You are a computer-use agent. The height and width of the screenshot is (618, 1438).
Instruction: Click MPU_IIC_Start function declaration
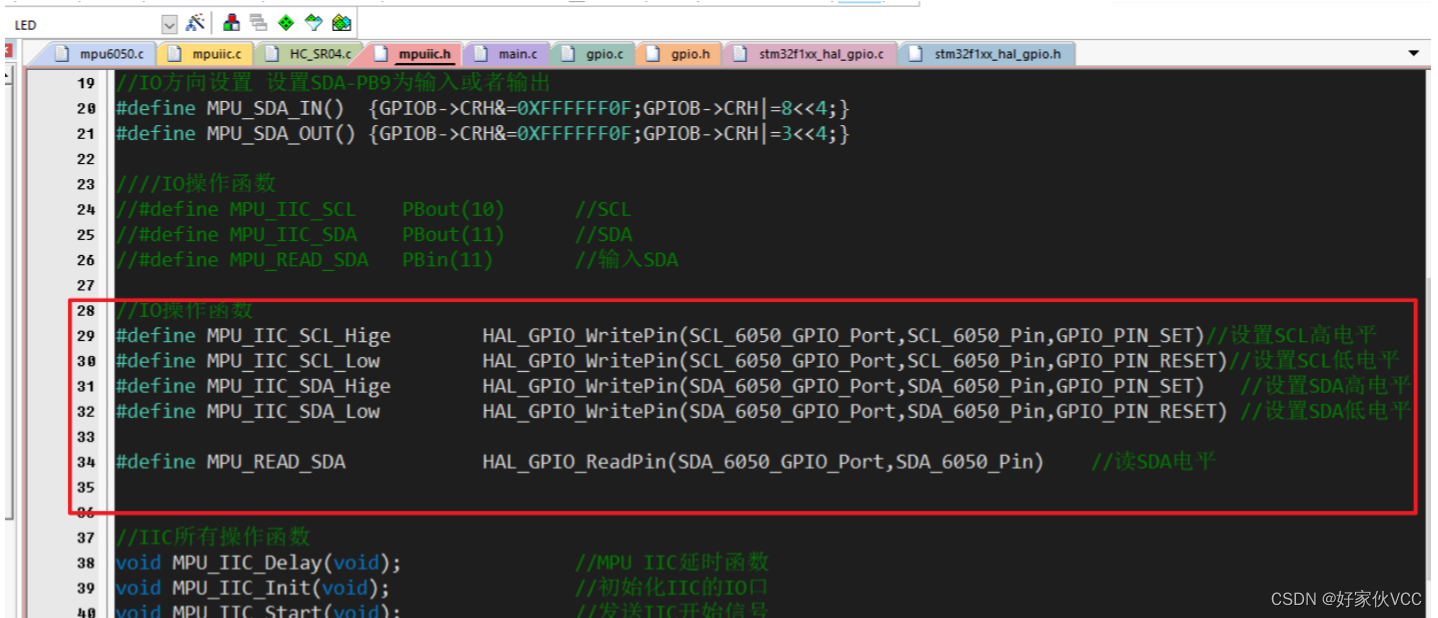click(x=258, y=611)
